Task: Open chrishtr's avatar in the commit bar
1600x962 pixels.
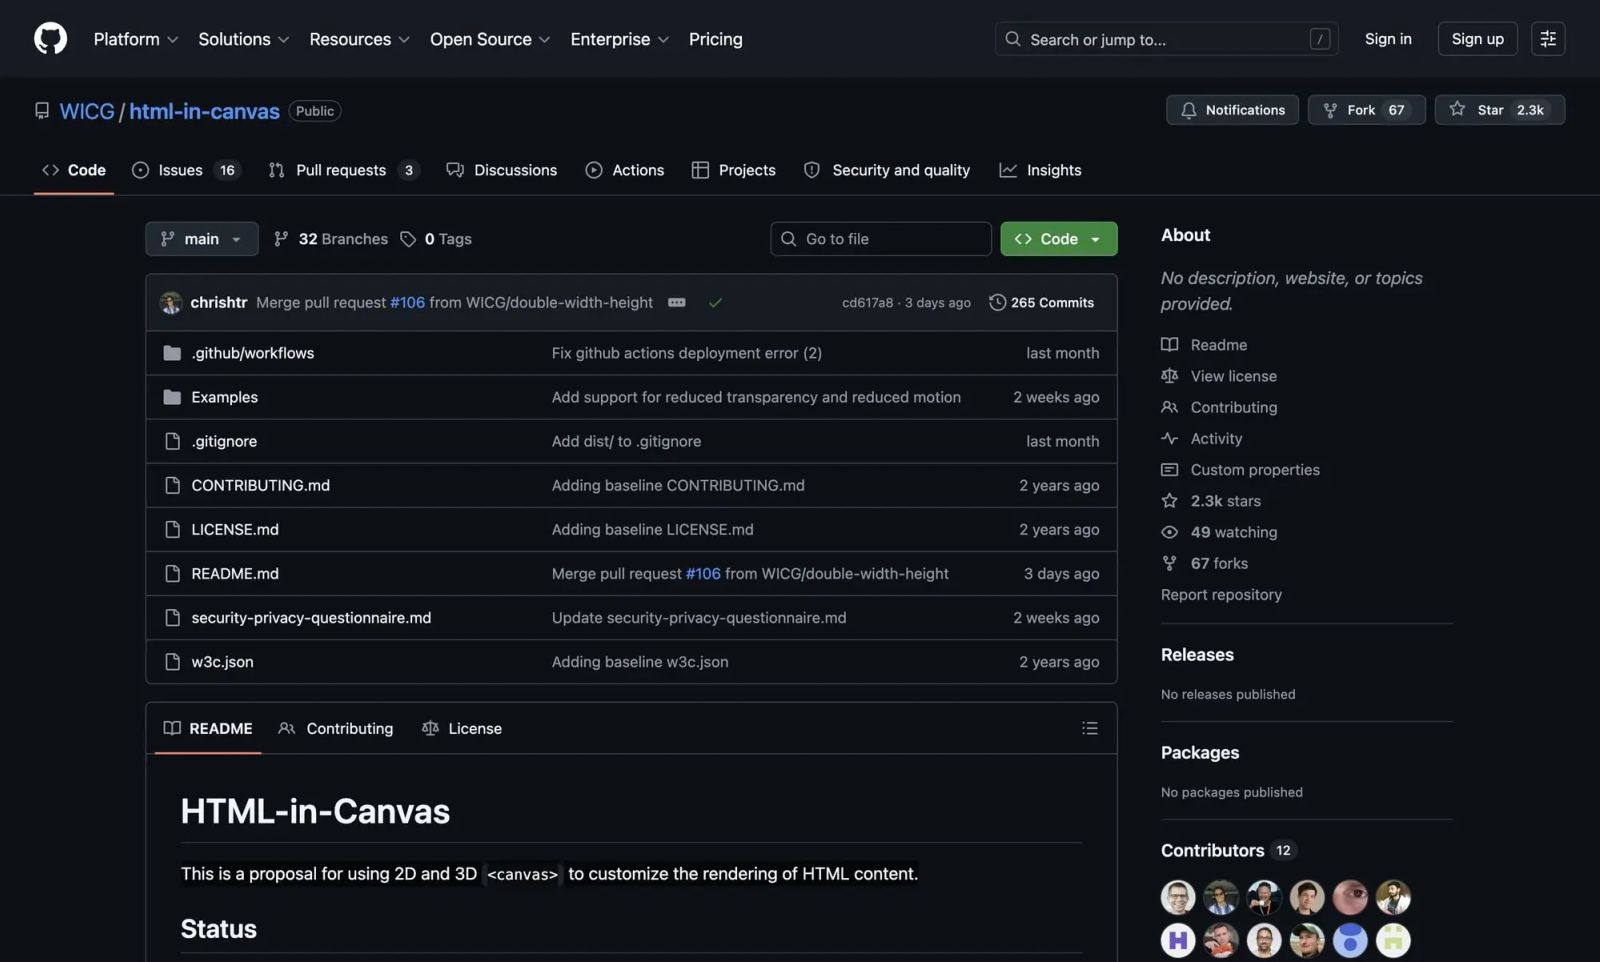Action: tap(171, 302)
